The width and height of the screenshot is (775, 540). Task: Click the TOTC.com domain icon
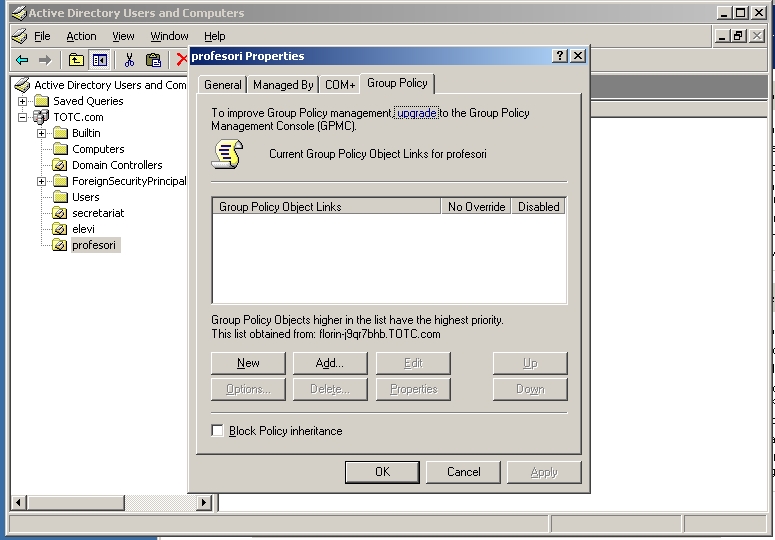[41, 117]
